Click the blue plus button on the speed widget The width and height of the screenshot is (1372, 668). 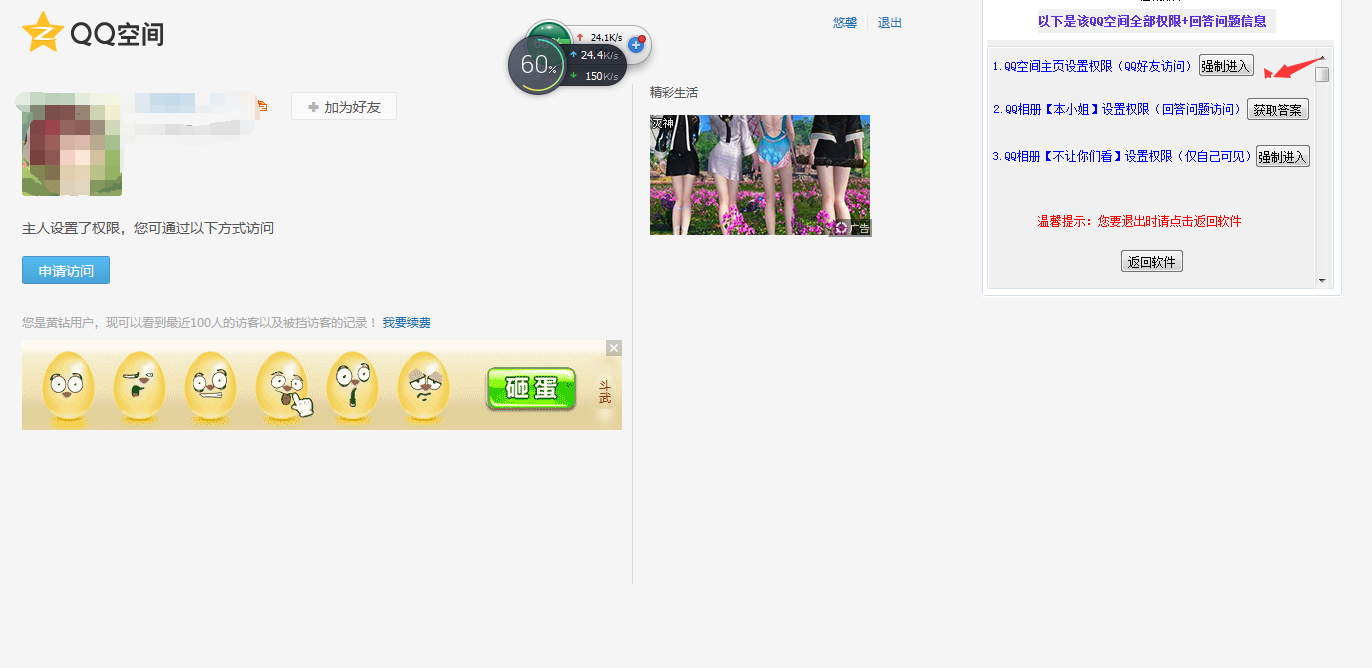pos(636,44)
